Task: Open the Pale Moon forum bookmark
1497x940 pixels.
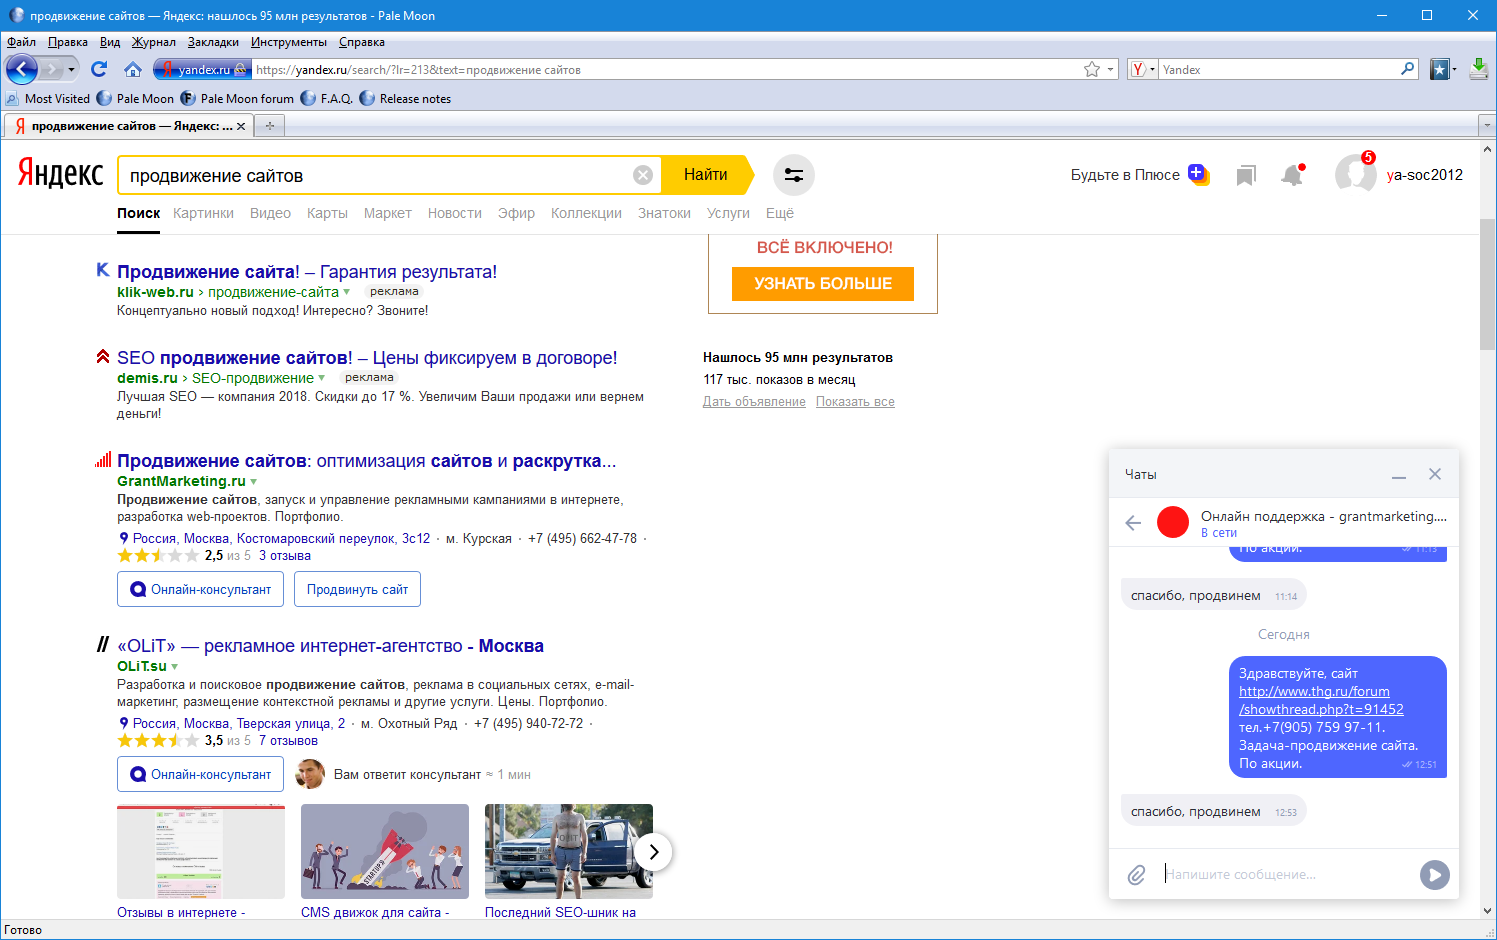Action: (237, 99)
